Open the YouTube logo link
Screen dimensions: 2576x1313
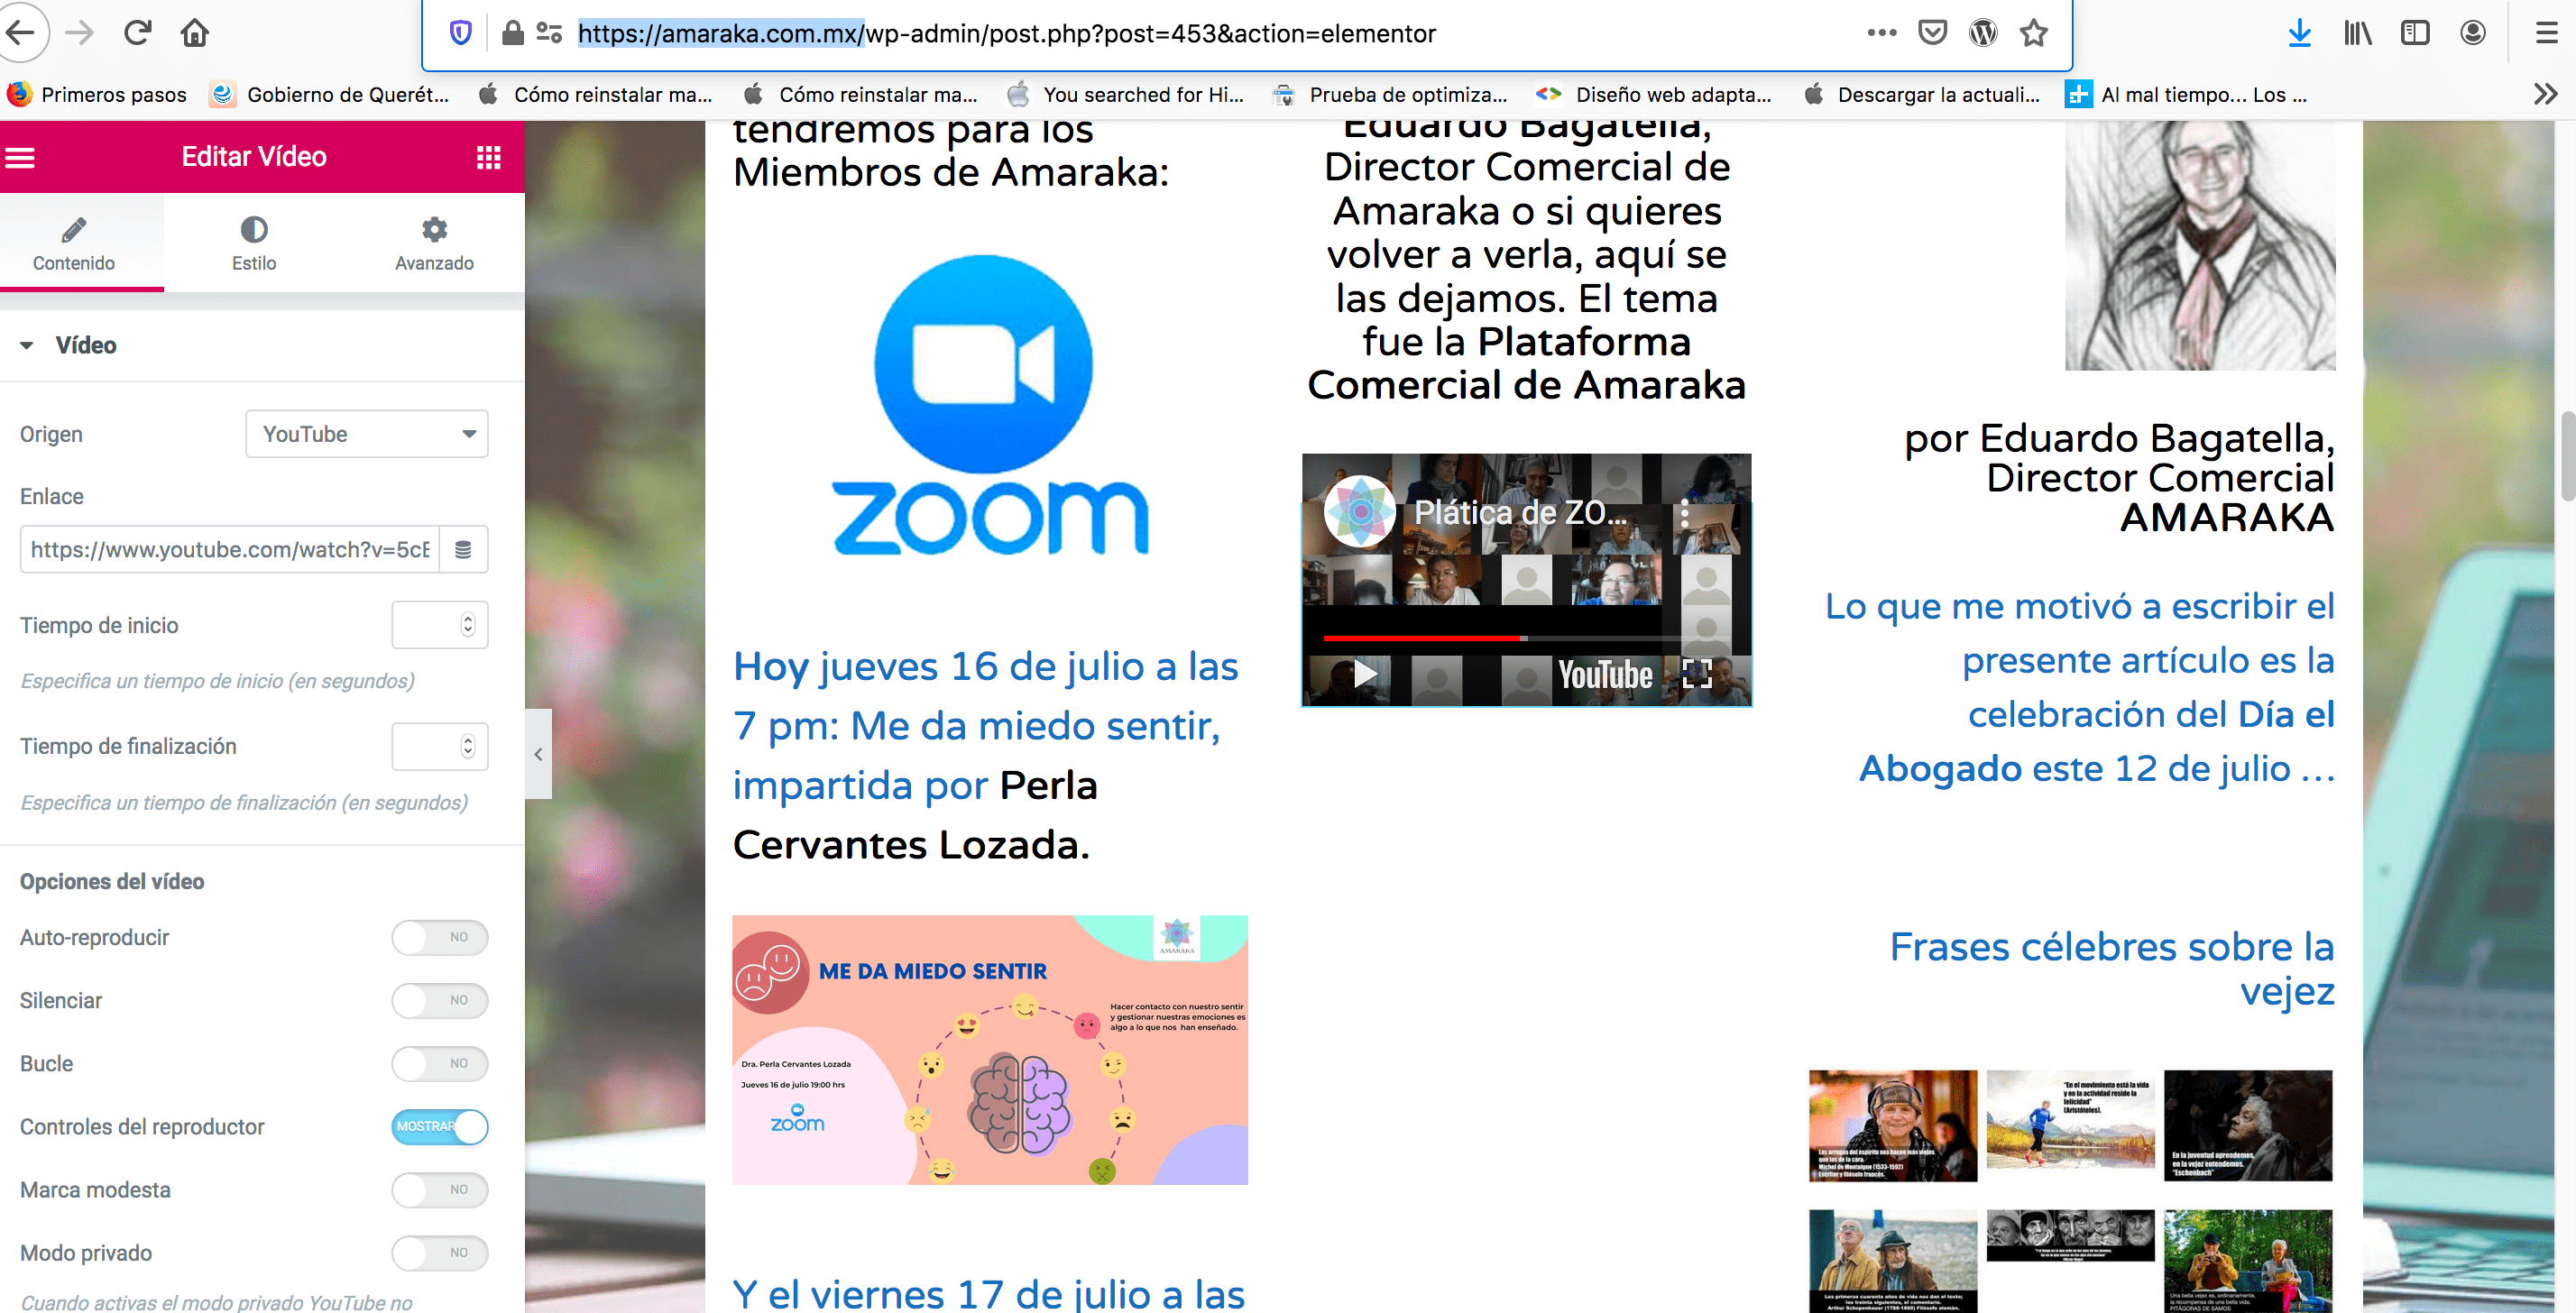(x=1605, y=675)
